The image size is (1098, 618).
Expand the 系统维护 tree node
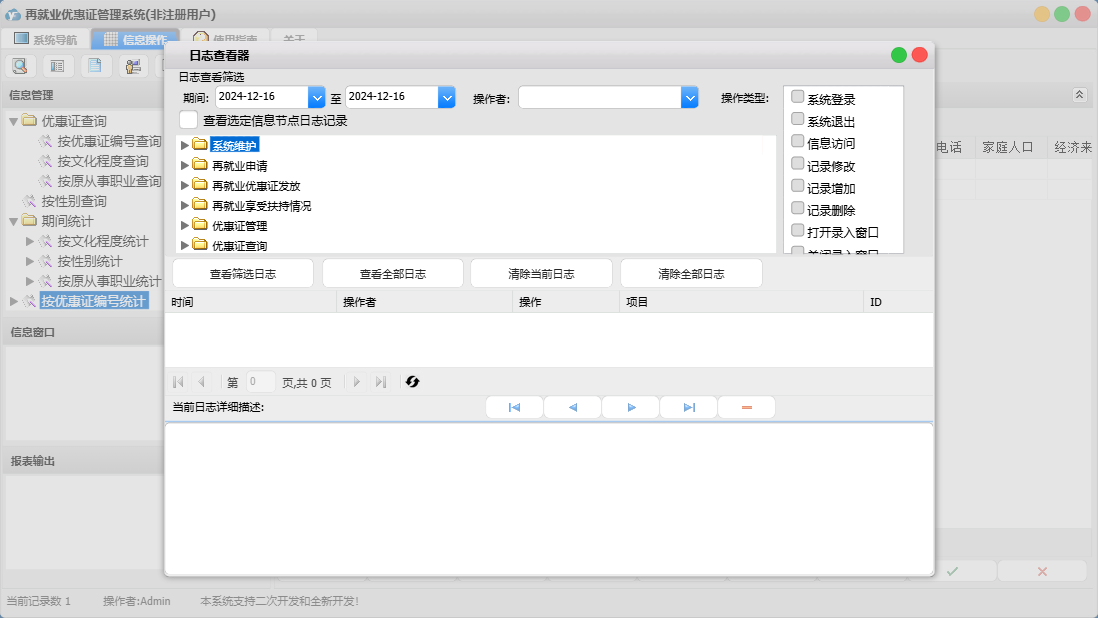point(185,145)
